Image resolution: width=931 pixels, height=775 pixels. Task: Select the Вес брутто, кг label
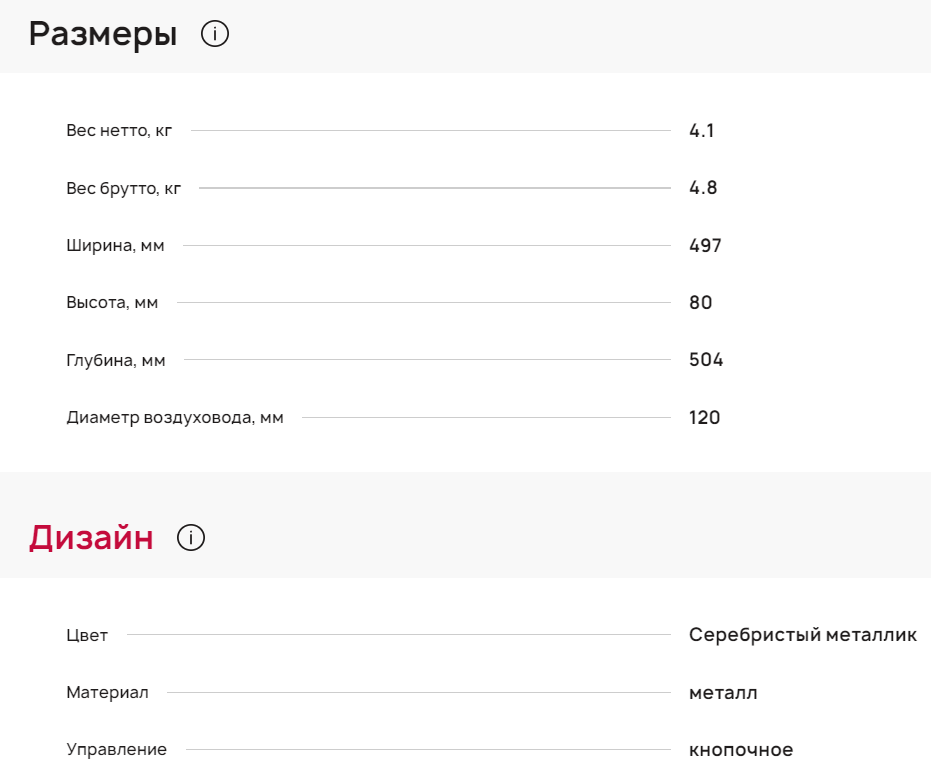[124, 188]
